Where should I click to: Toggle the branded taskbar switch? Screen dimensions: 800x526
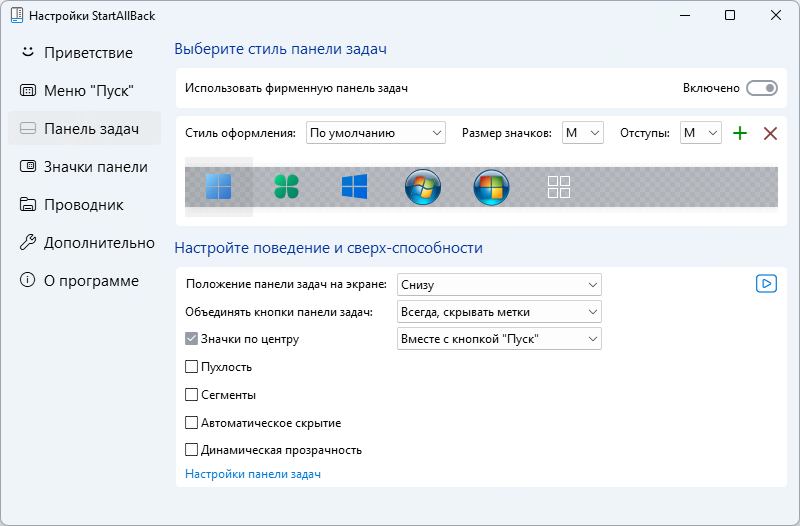(x=762, y=88)
